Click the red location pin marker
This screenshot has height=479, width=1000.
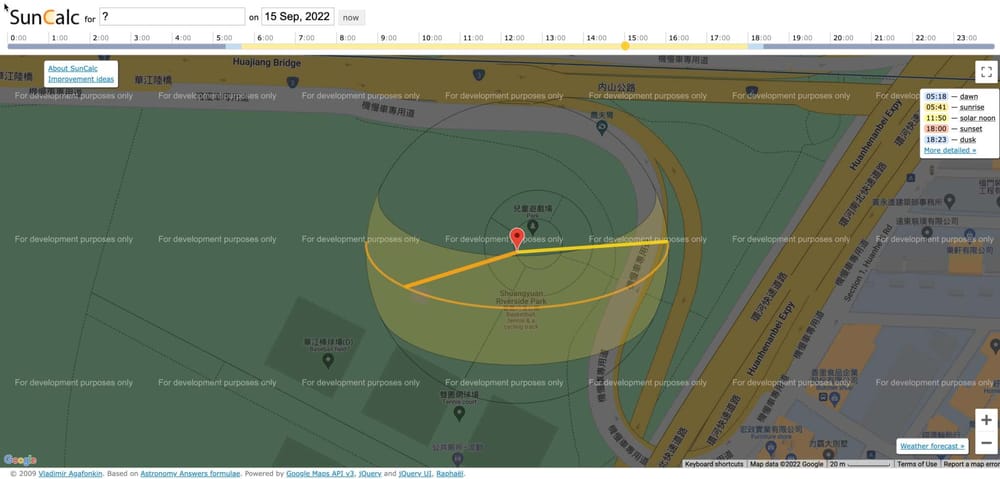pos(517,238)
